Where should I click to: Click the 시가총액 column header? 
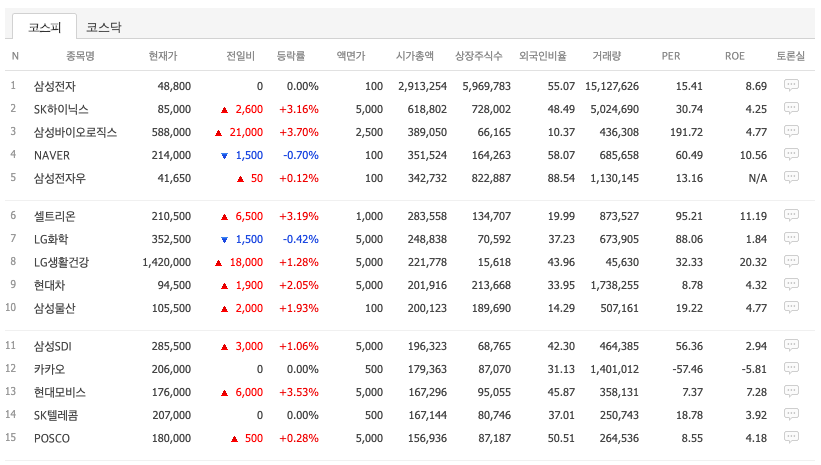415,56
